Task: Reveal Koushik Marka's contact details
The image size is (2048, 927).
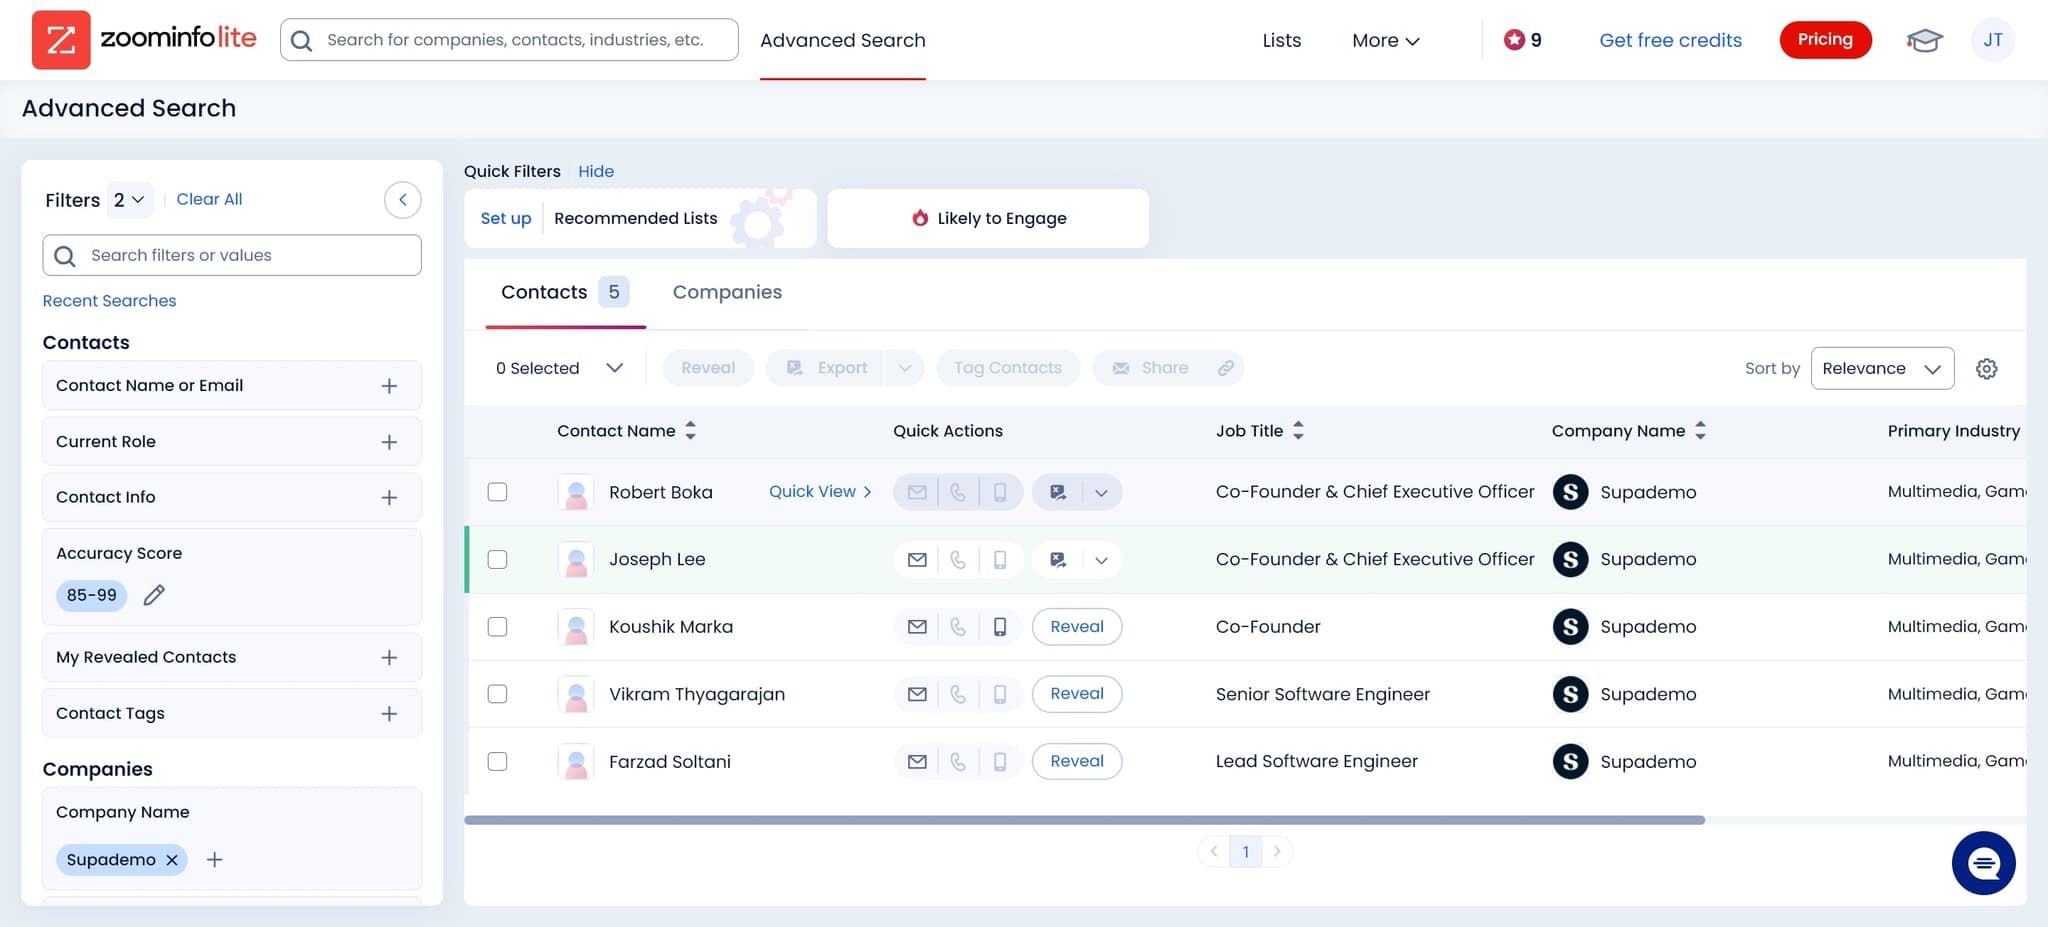Action: (x=1076, y=627)
